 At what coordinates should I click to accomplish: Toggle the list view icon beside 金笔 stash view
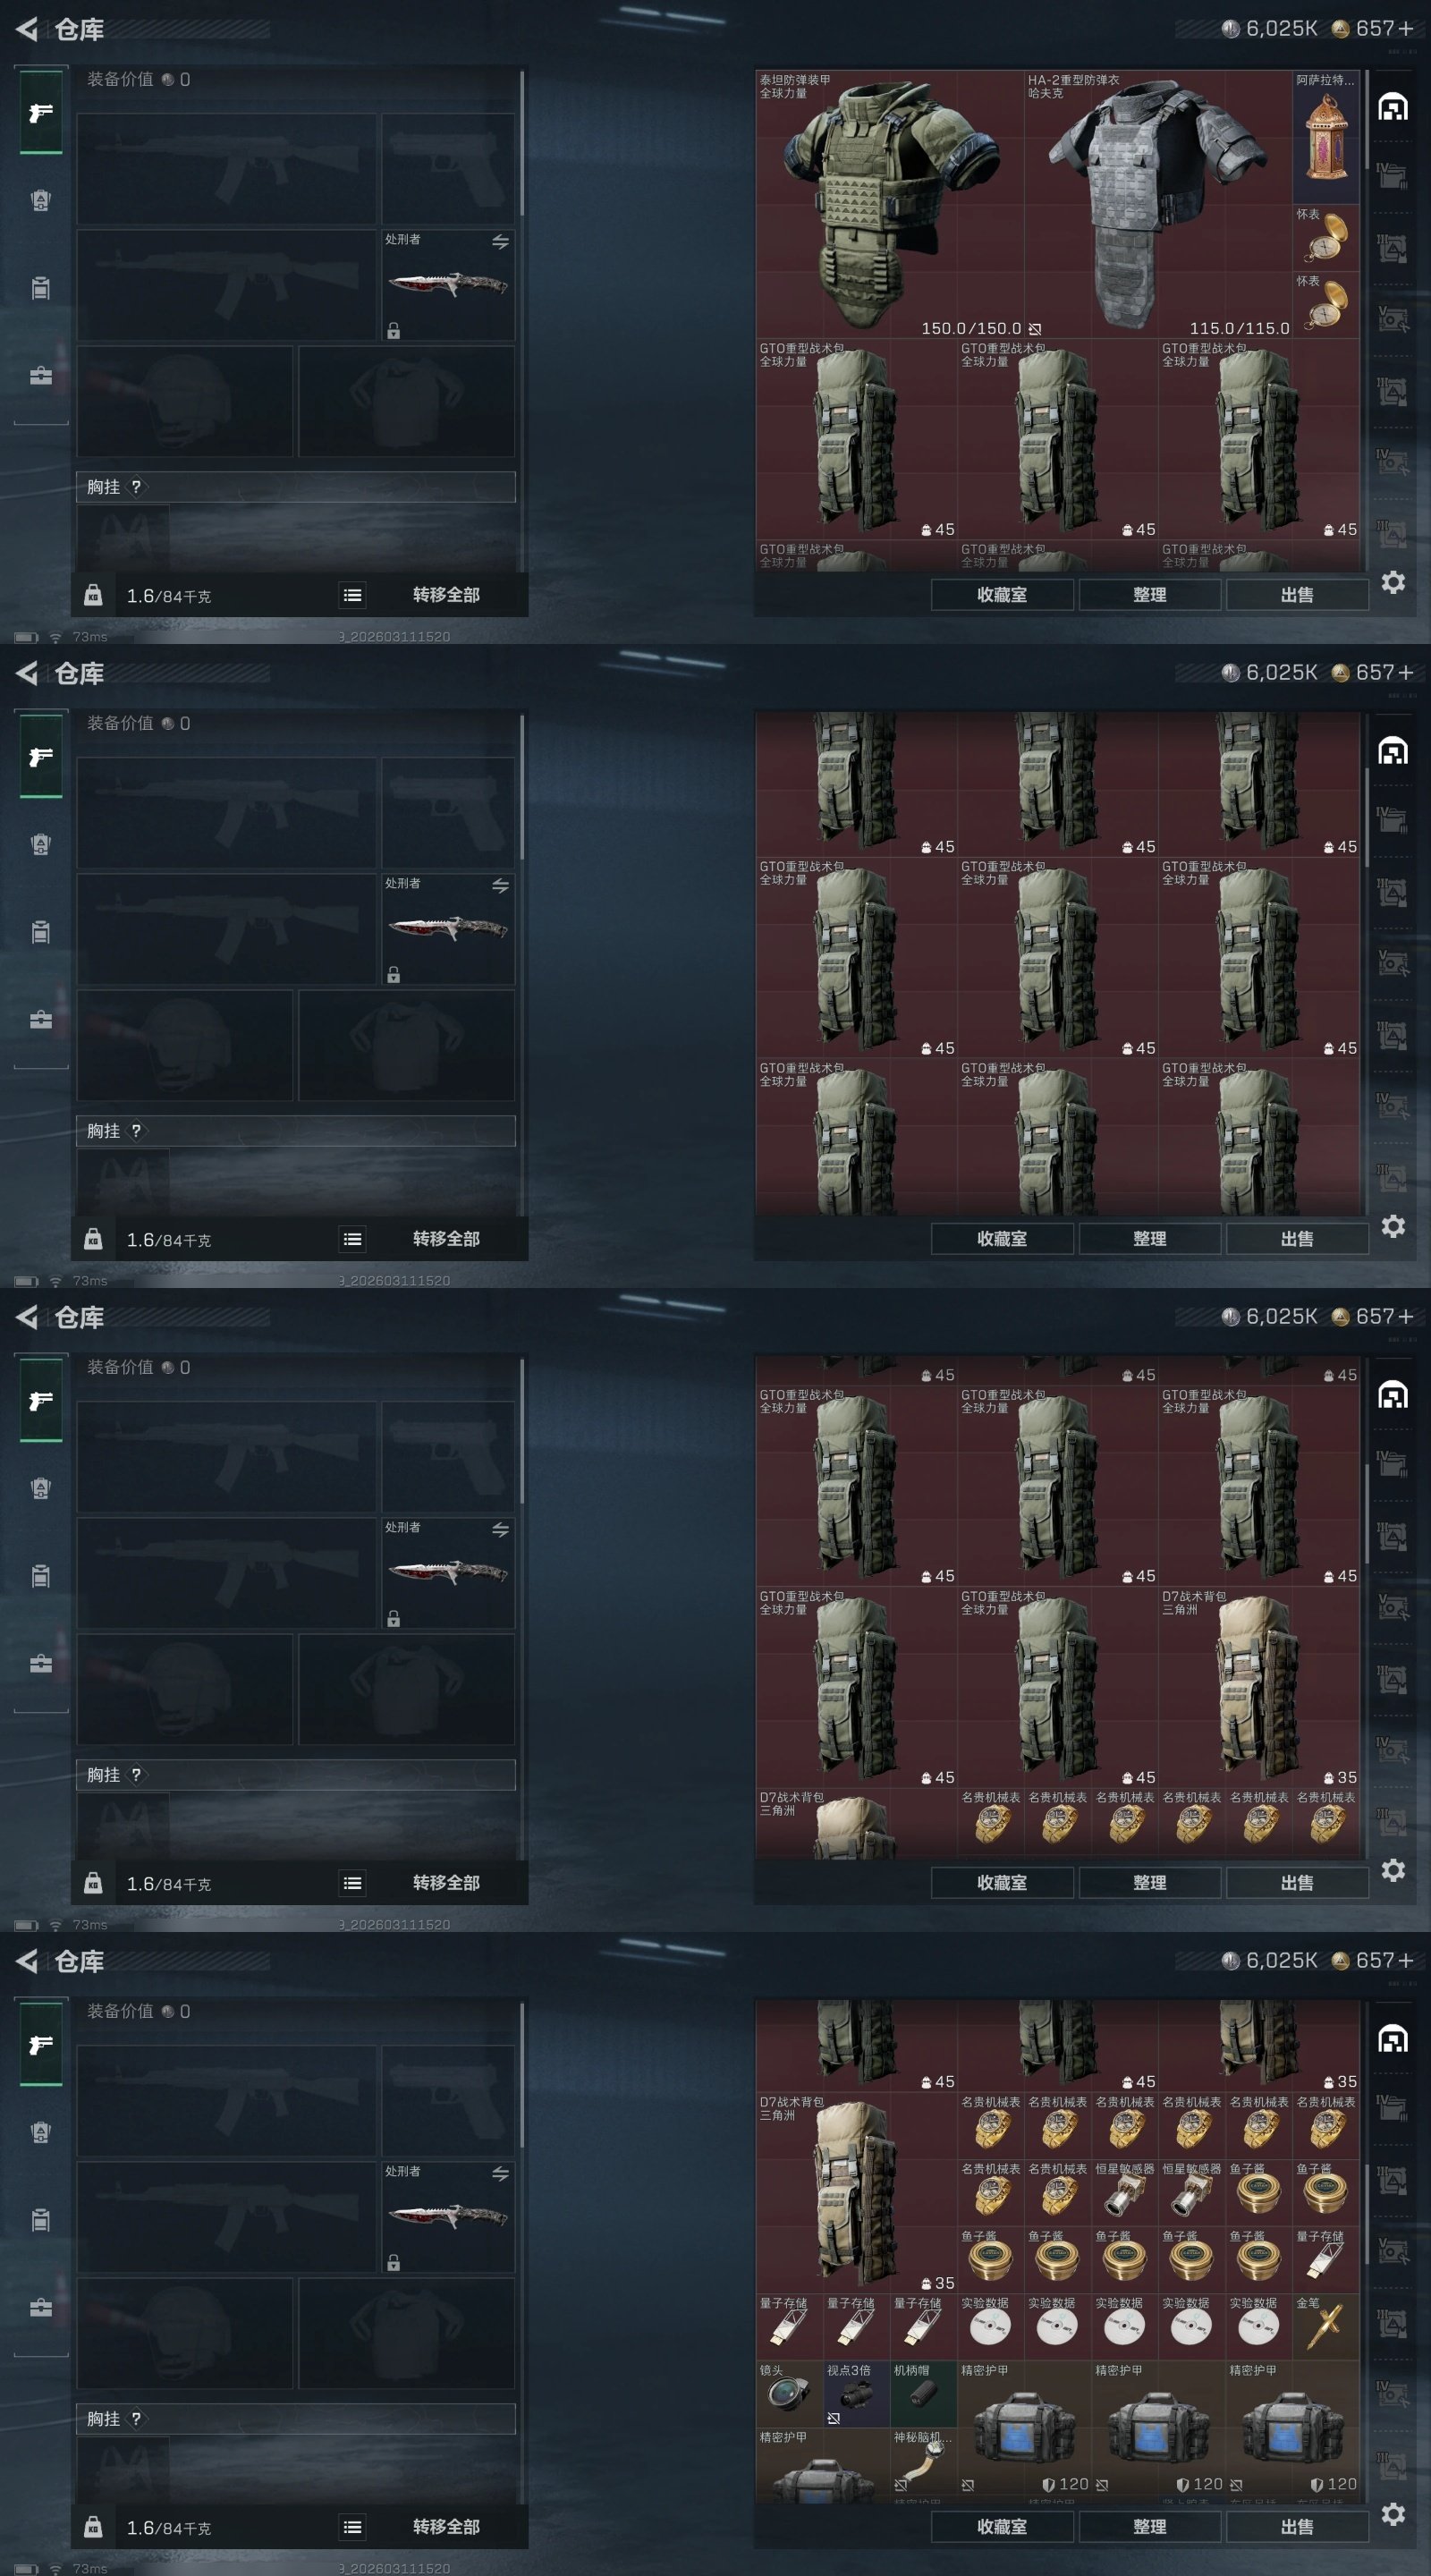click(x=352, y=2527)
